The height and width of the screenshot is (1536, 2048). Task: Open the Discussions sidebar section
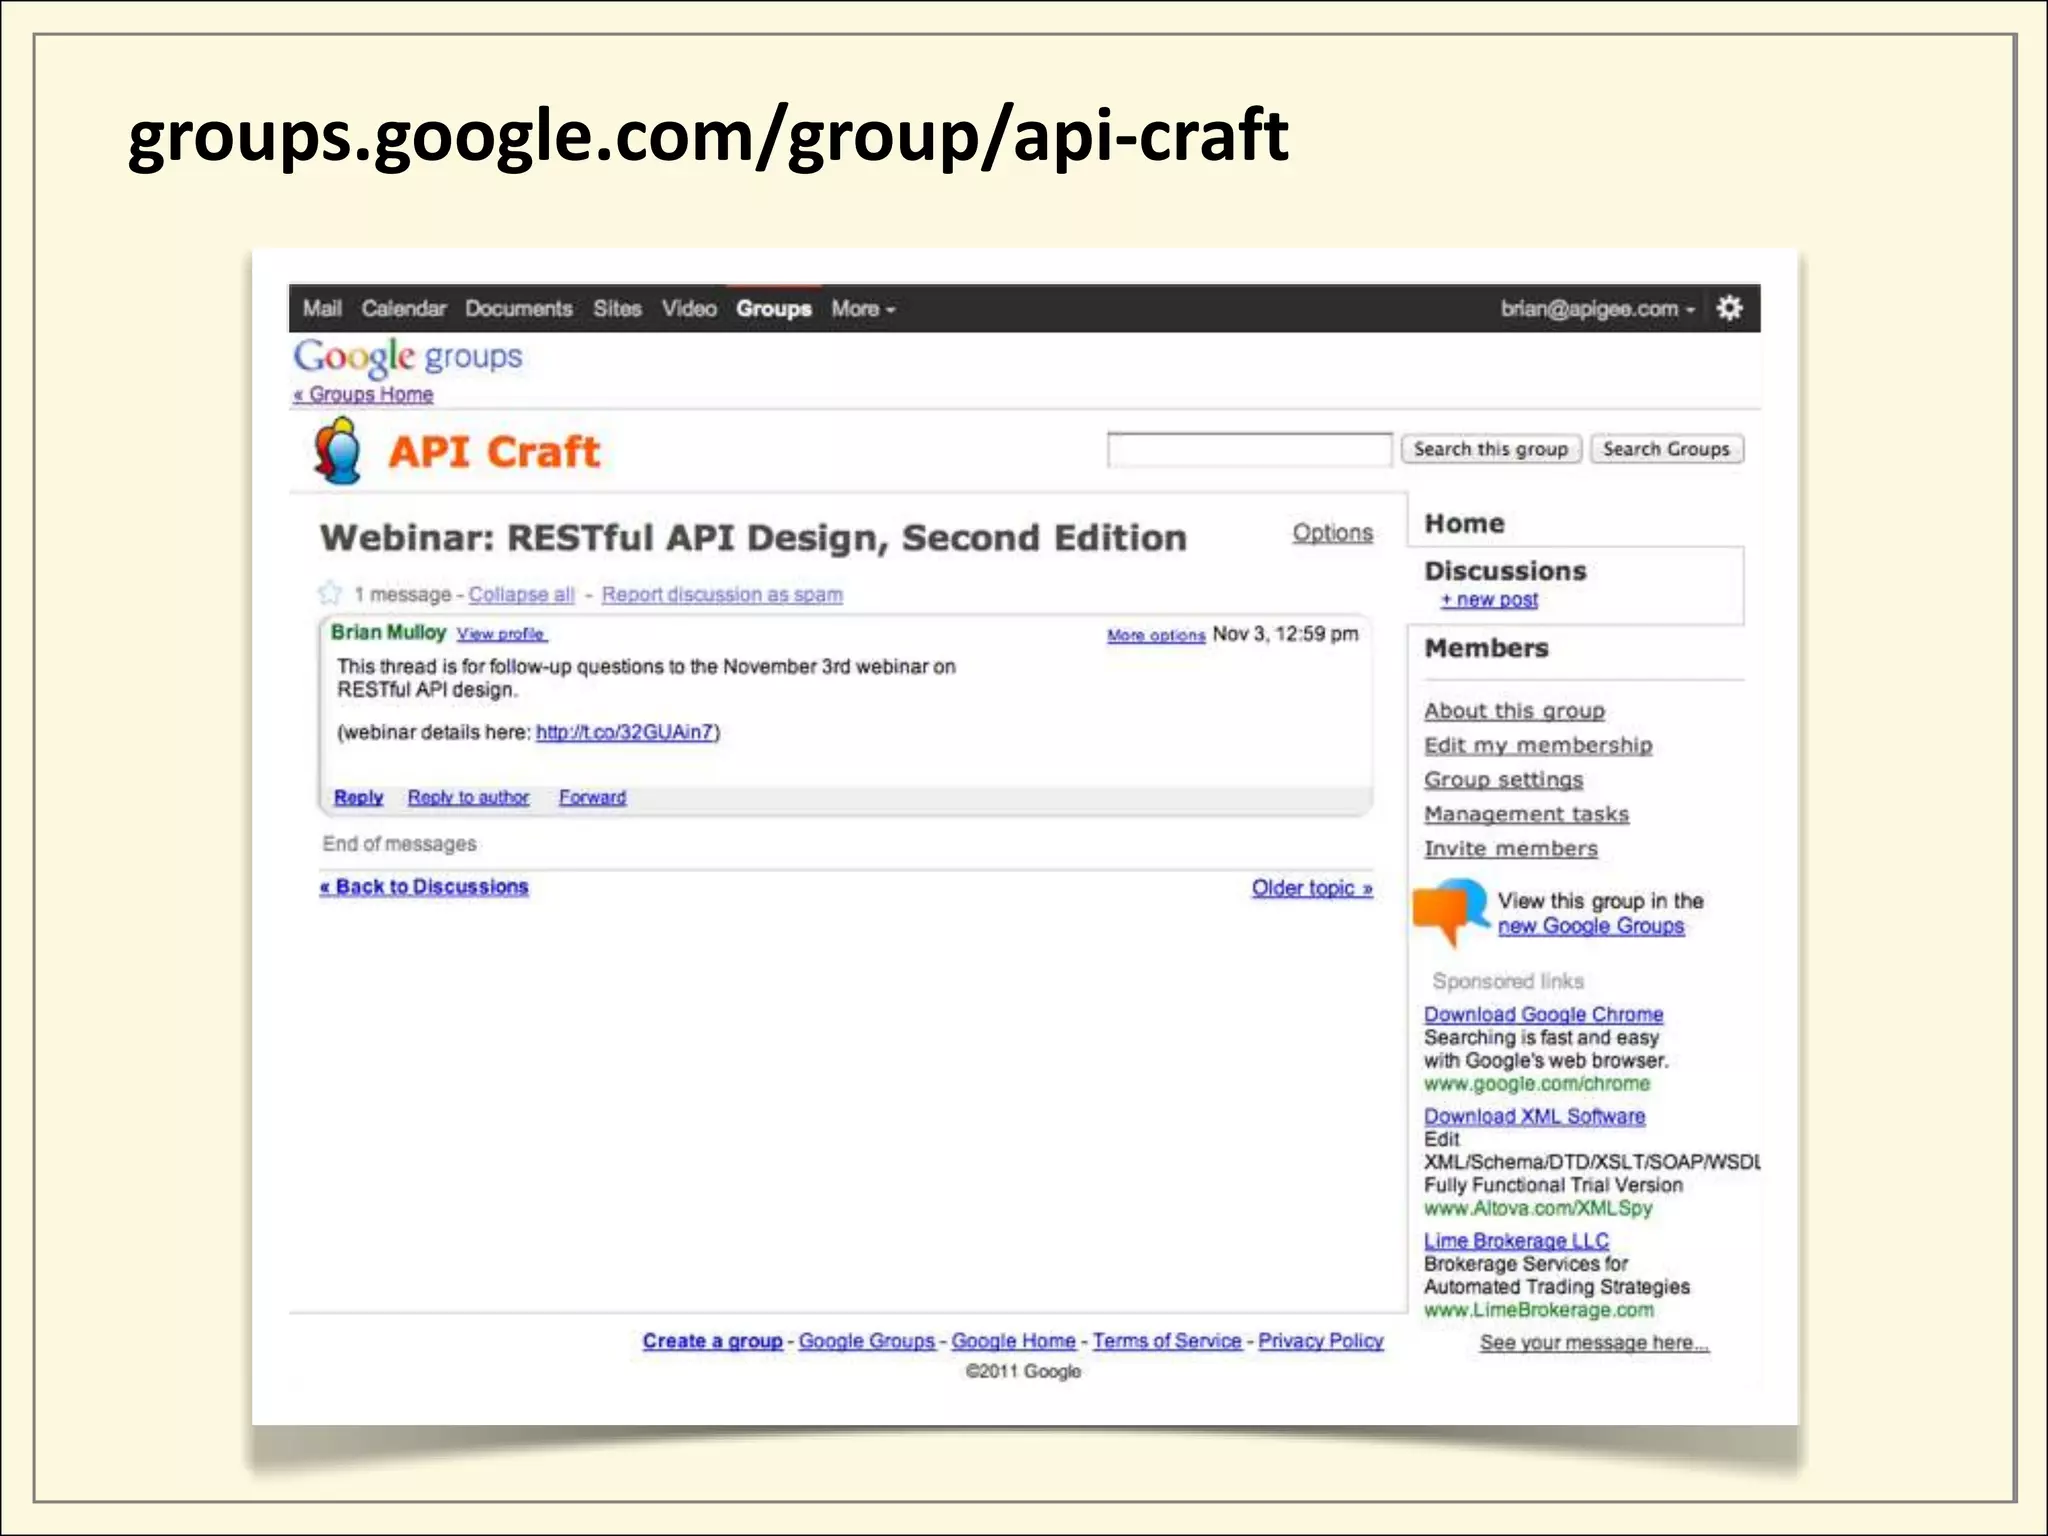pos(1505,571)
